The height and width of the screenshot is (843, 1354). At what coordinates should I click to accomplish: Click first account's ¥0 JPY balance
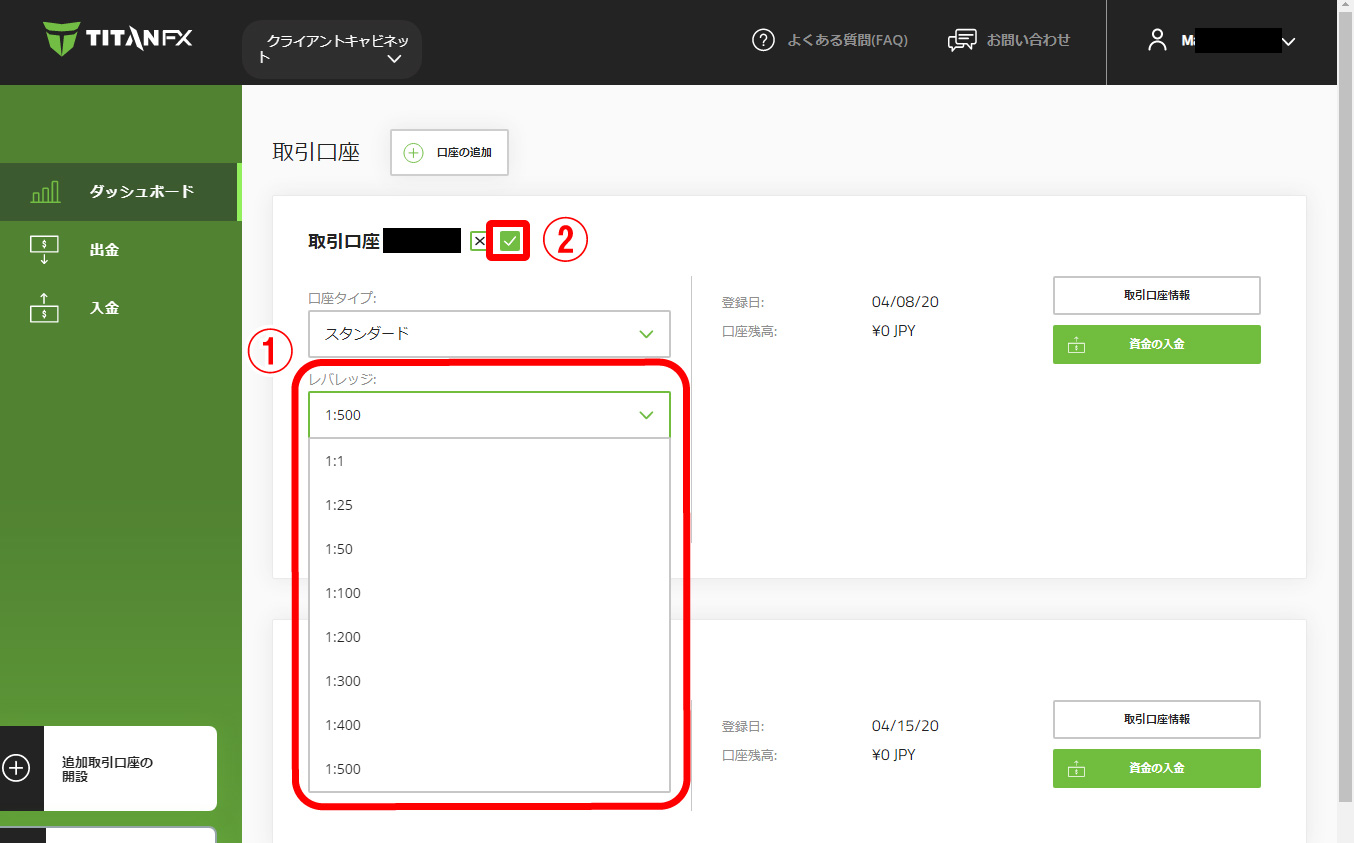[x=893, y=331]
